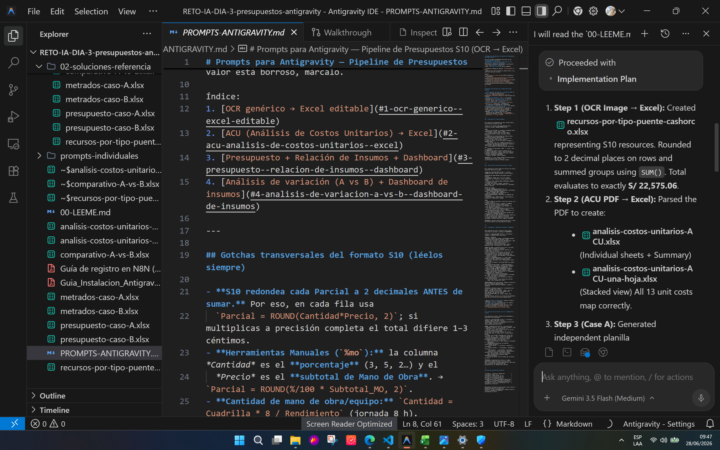Open the Gemini 3.5 Flash model dropdown
Screen dimensions: 720x450
(x=608, y=398)
